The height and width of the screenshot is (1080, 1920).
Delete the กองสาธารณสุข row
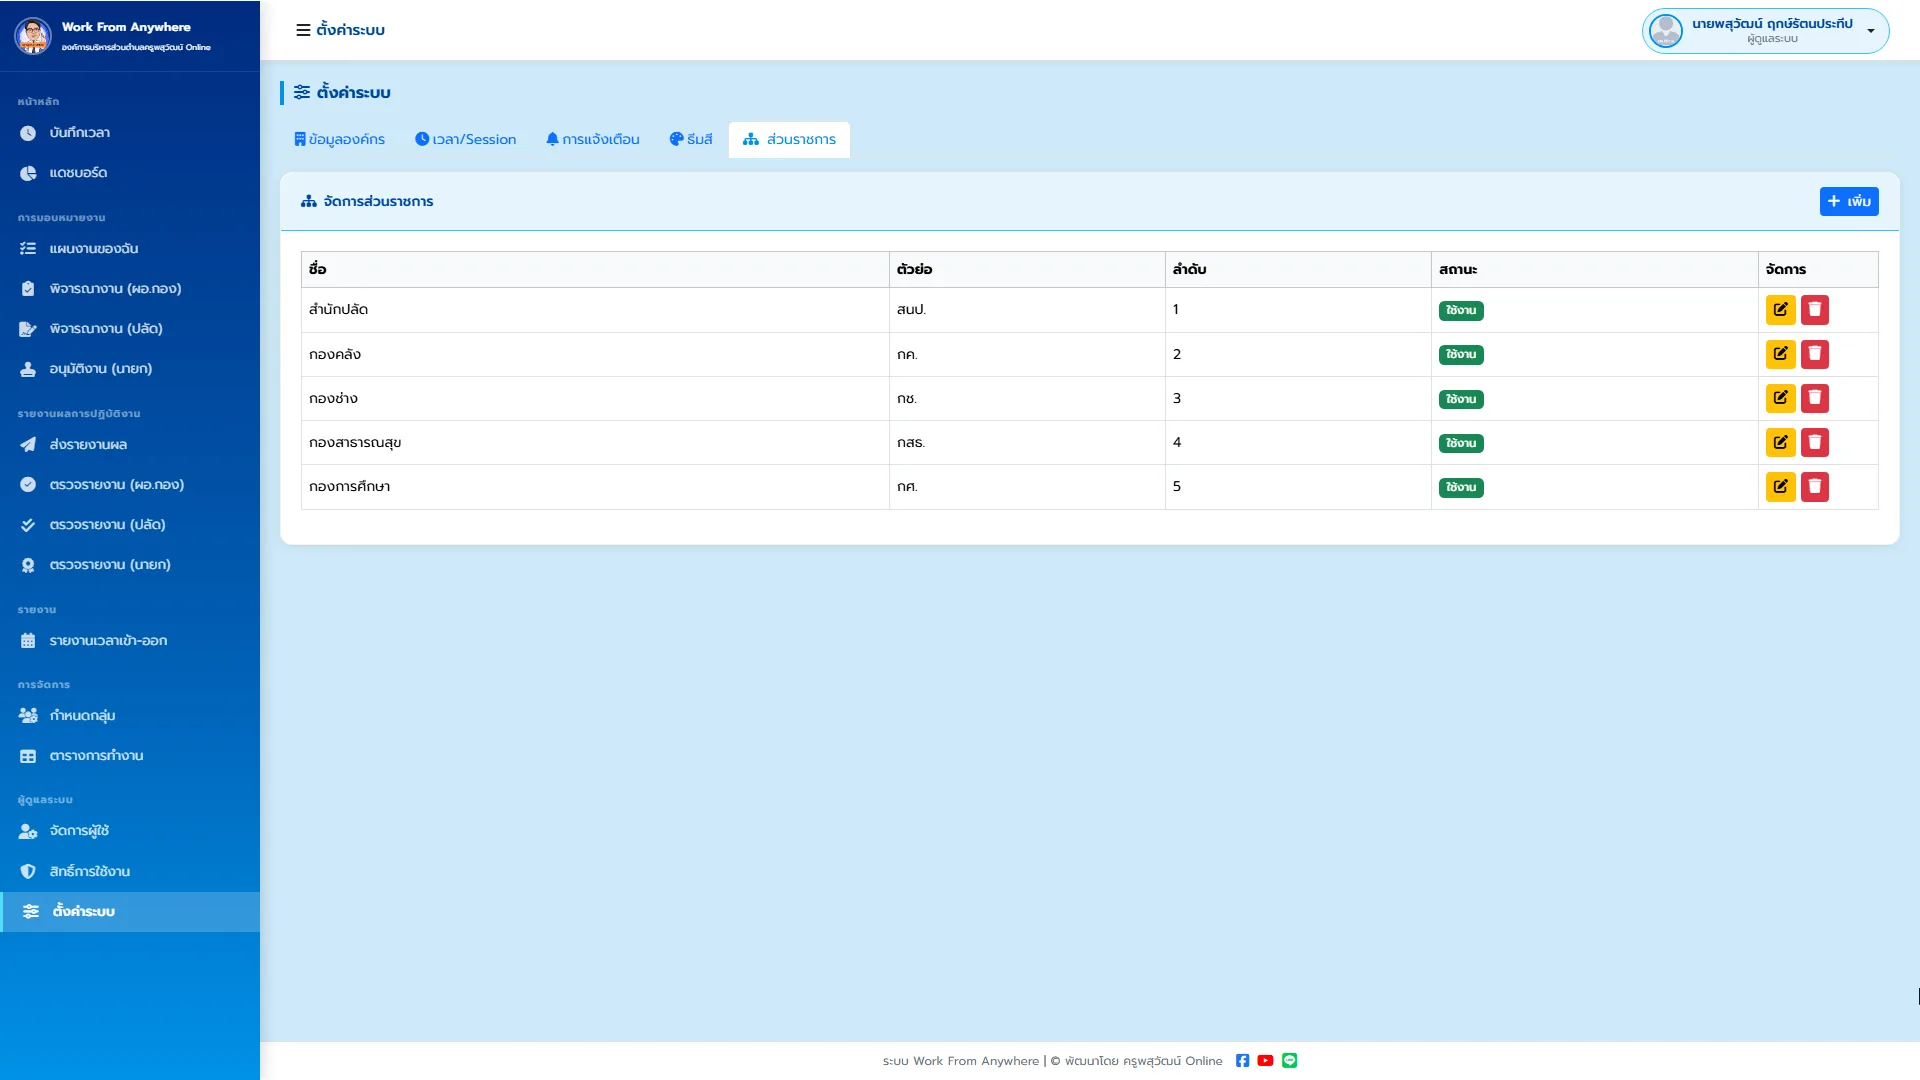1815,442
